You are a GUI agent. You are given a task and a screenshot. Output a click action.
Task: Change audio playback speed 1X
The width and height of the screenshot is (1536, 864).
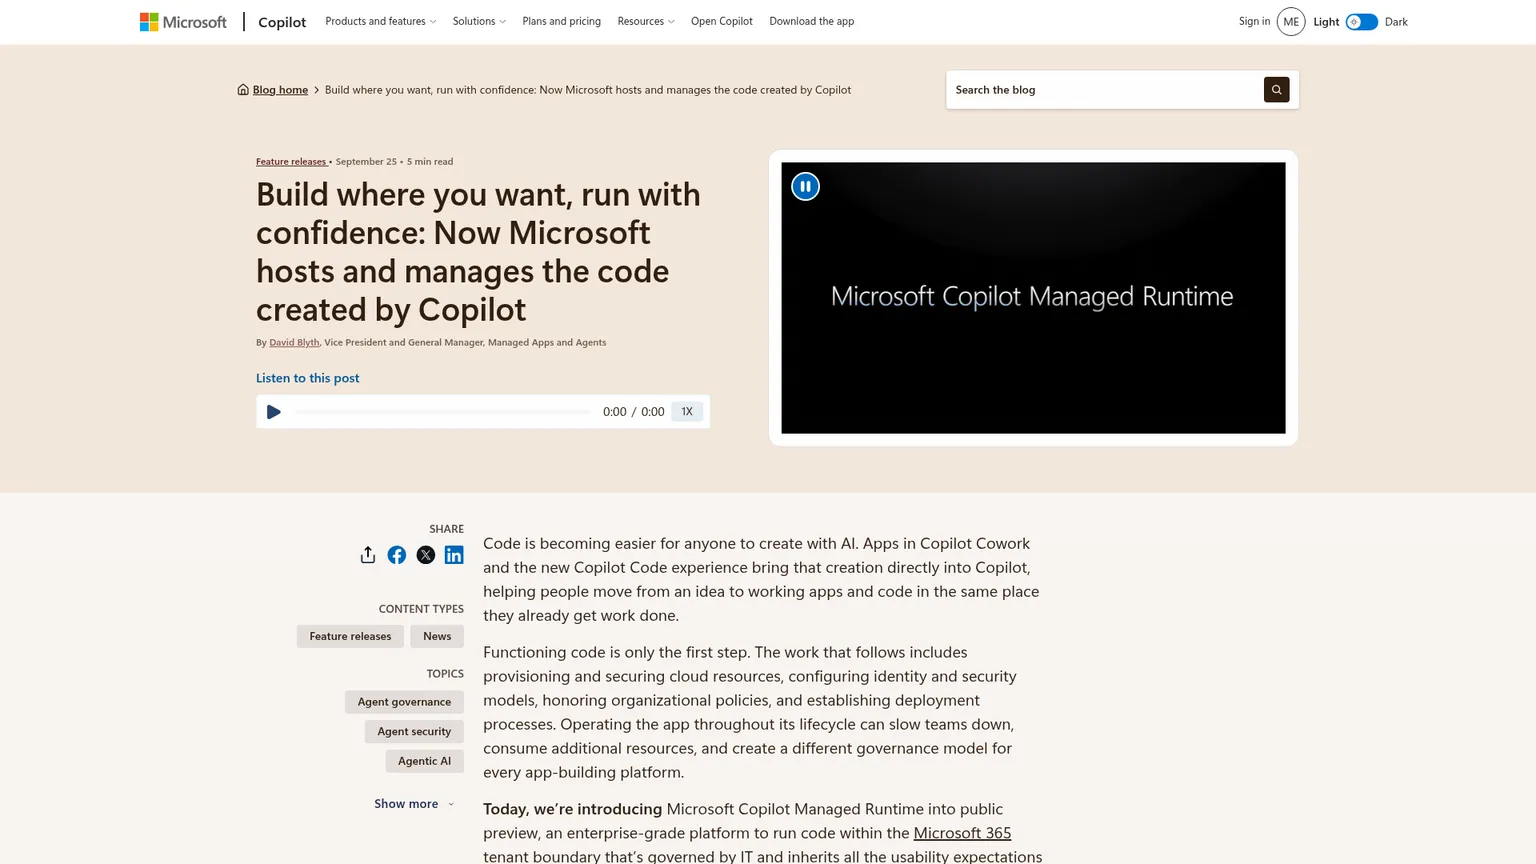pyautogui.click(x=687, y=412)
